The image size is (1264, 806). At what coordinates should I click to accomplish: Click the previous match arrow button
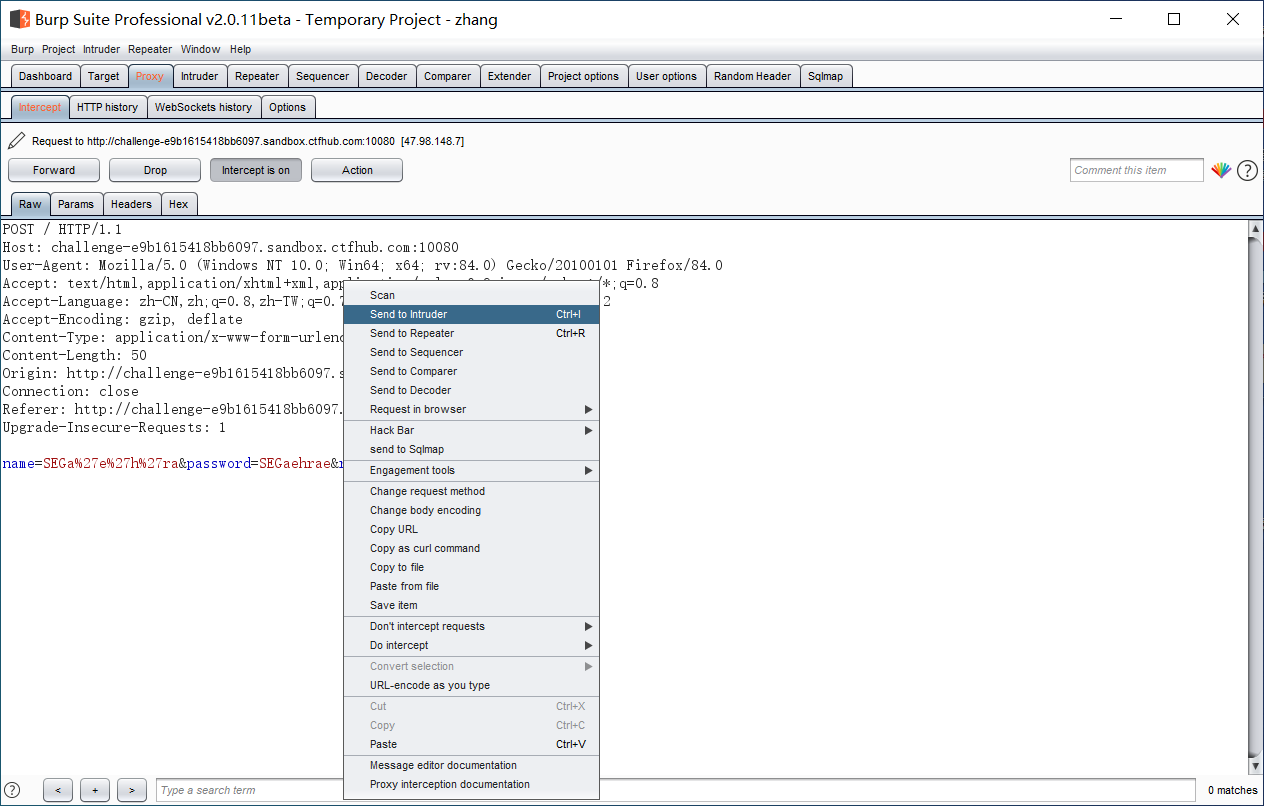click(x=58, y=790)
